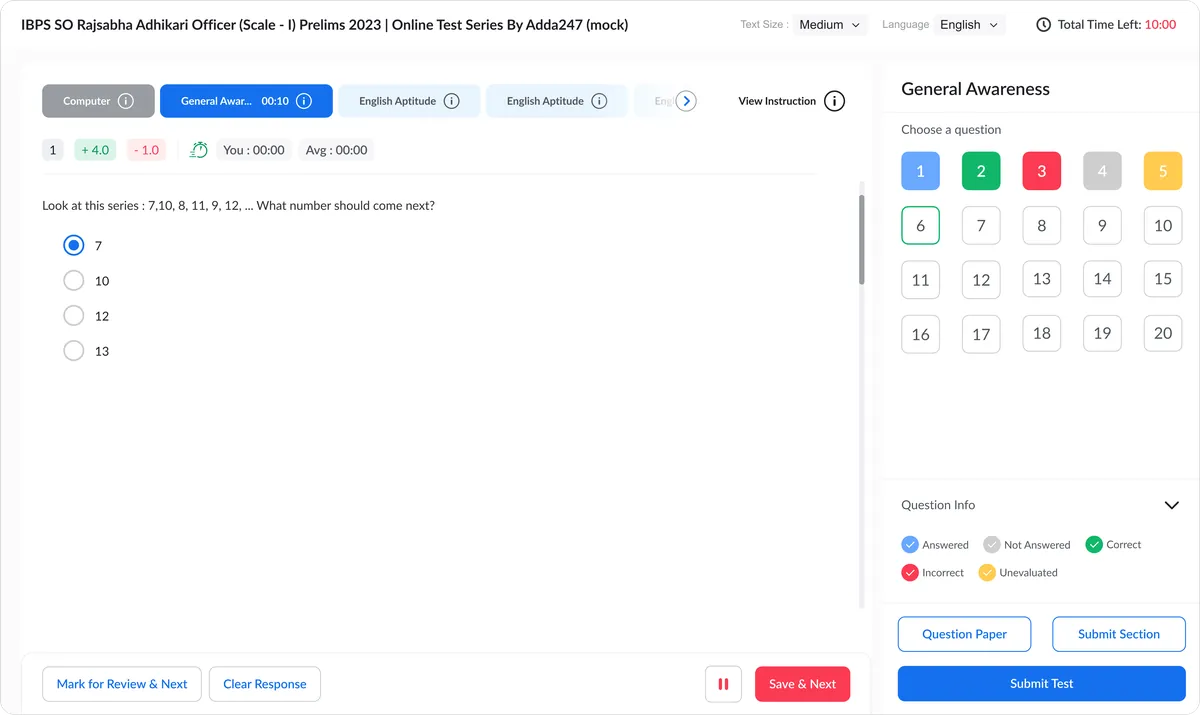1200x715 pixels.
Task: Click the Save & Next button
Action: click(802, 684)
